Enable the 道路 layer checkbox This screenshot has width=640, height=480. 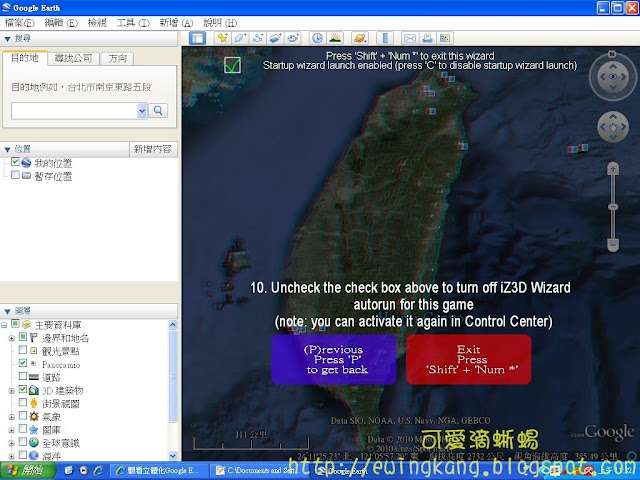click(23, 376)
